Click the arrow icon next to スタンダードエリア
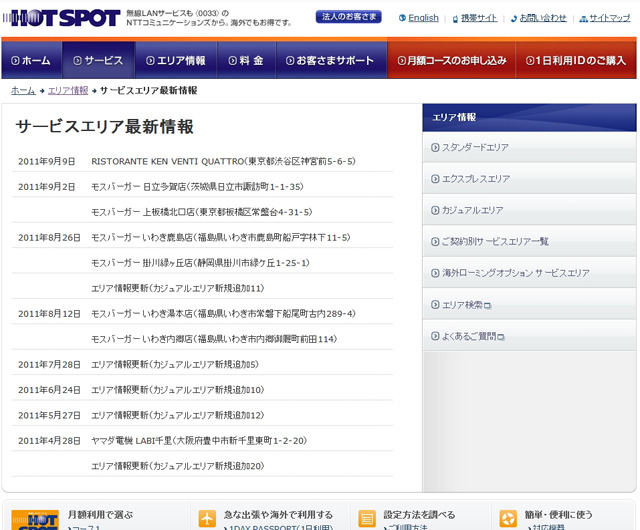The height and width of the screenshot is (530, 640). [435, 147]
